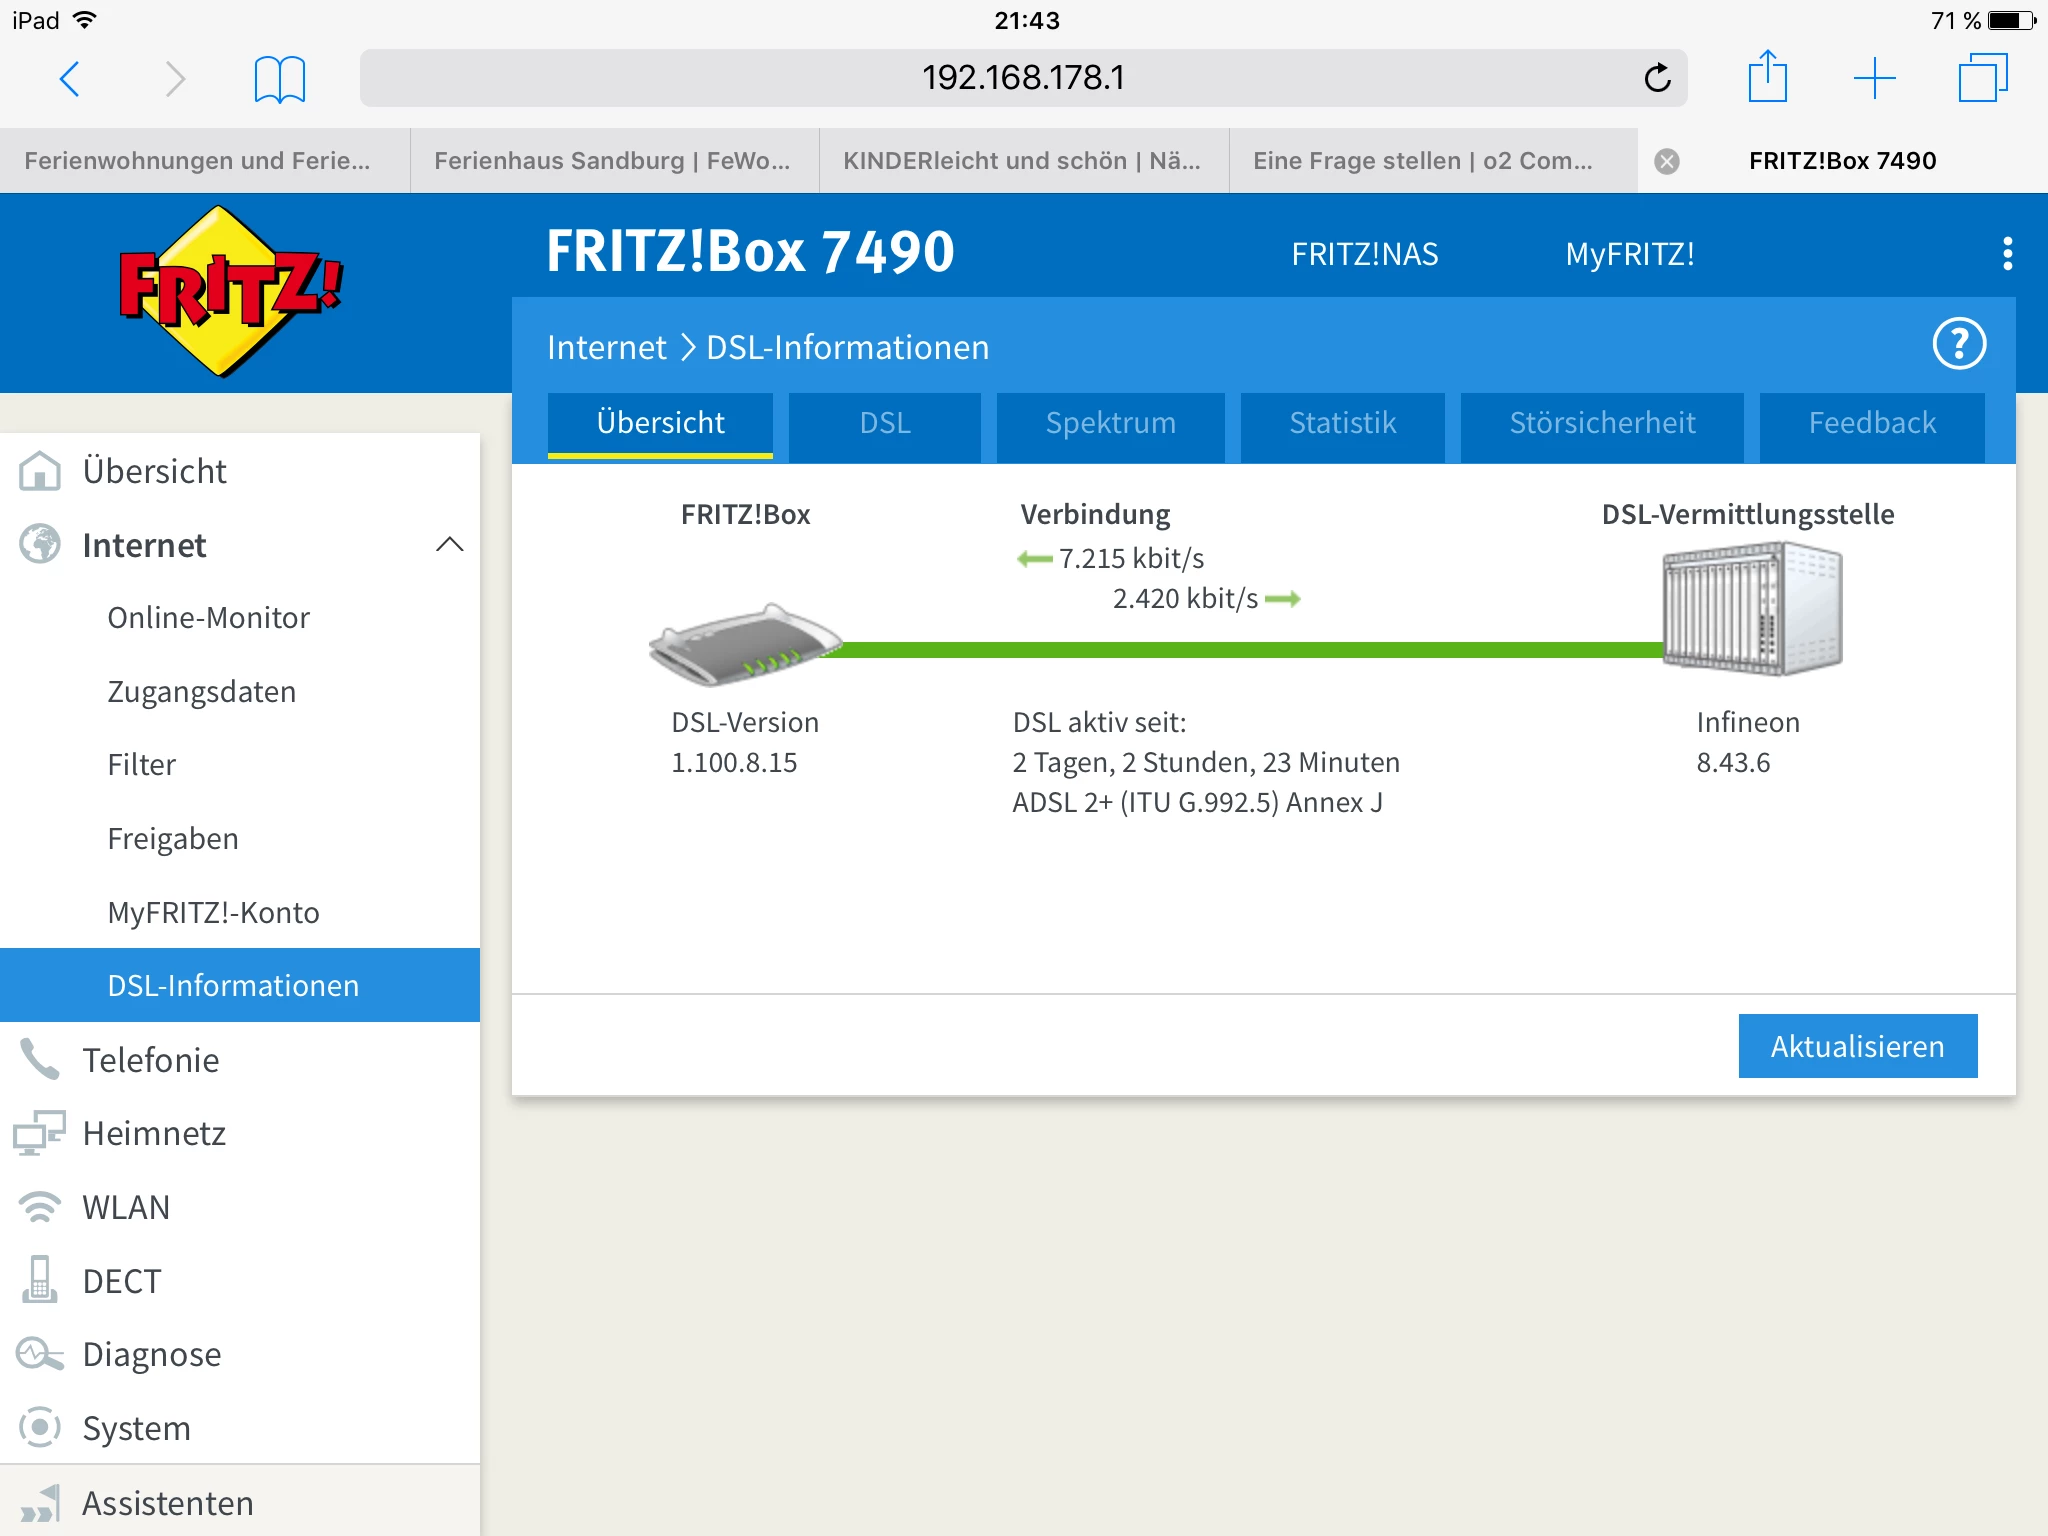
Task: Open Heimnetz in the sidebar
Action: (x=240, y=1133)
